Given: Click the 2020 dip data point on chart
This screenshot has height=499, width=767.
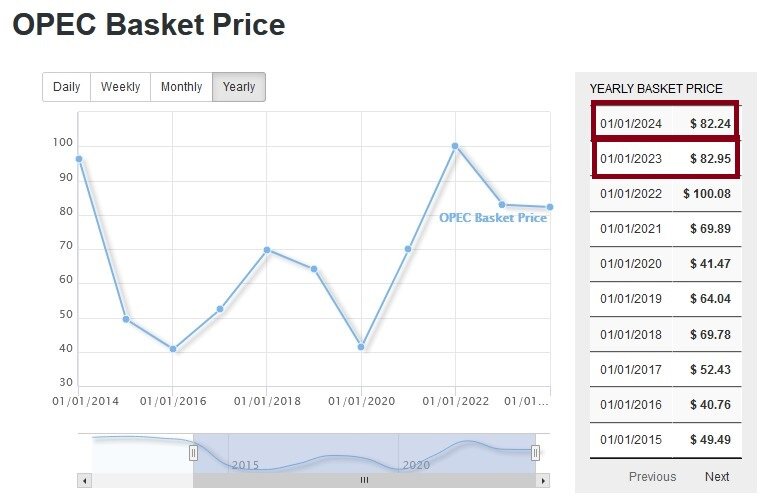Looking at the screenshot, I should [x=361, y=347].
